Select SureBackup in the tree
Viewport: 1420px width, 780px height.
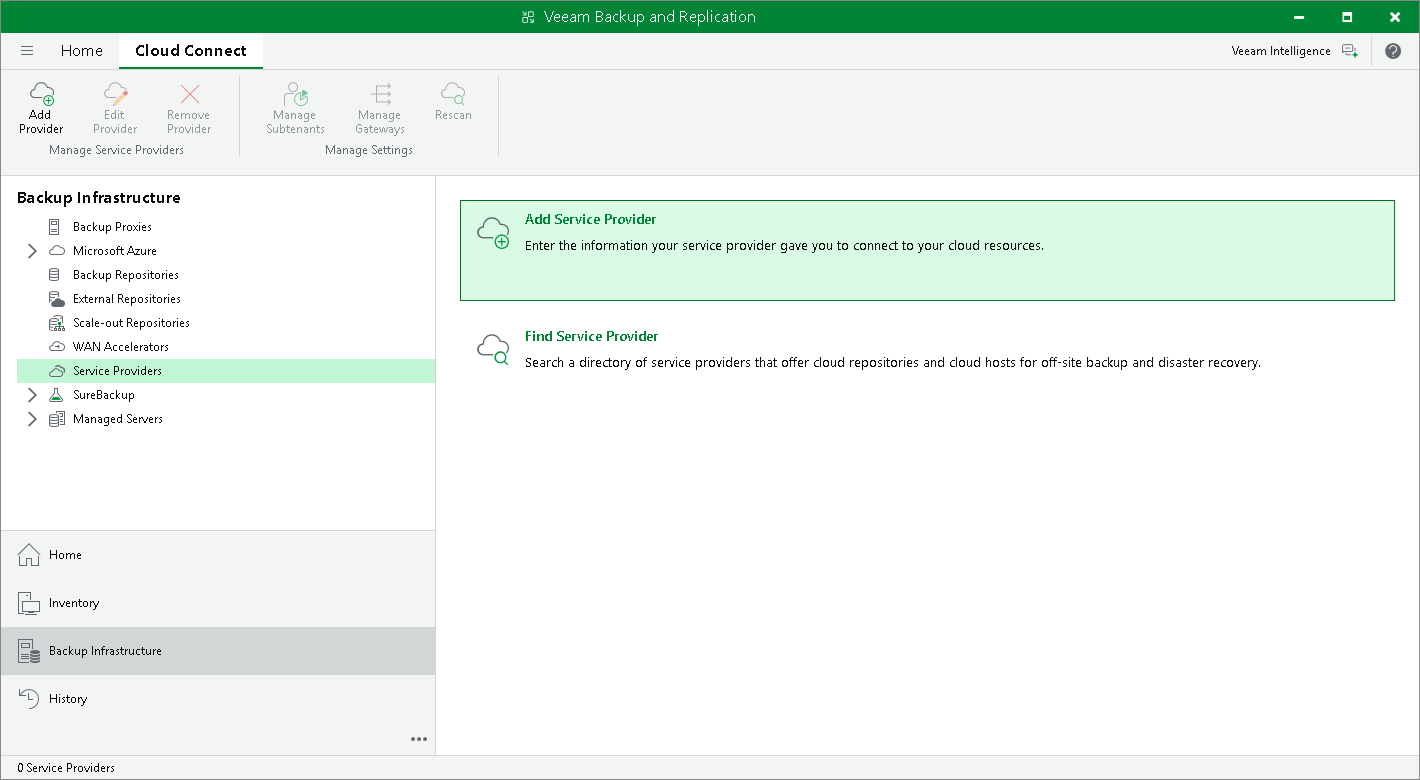pos(104,395)
